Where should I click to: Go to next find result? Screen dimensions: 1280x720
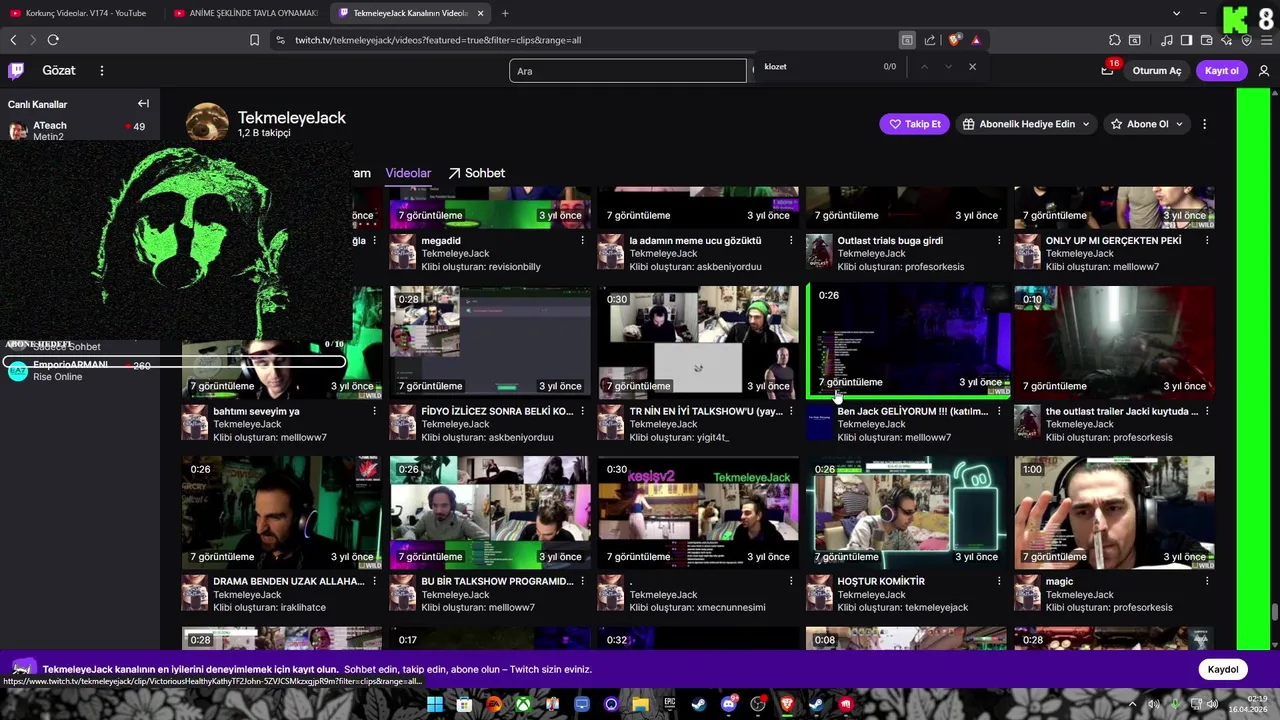(x=948, y=66)
